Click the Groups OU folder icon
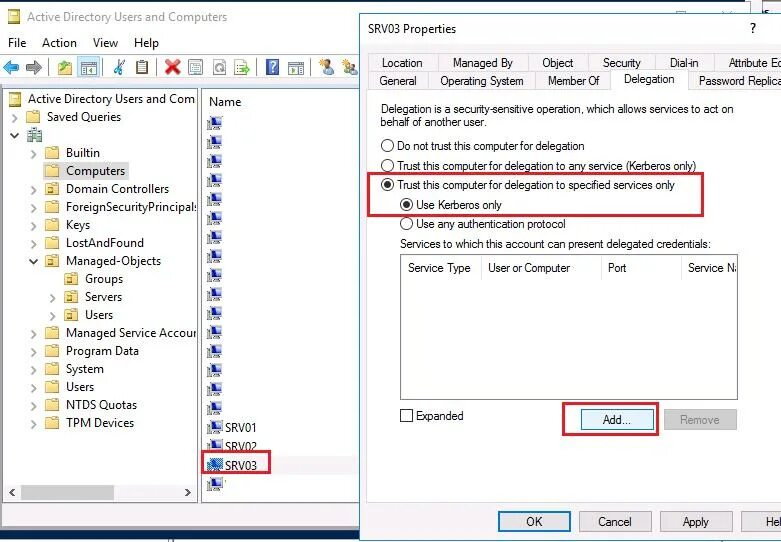The width and height of the screenshot is (781, 542). point(71,279)
